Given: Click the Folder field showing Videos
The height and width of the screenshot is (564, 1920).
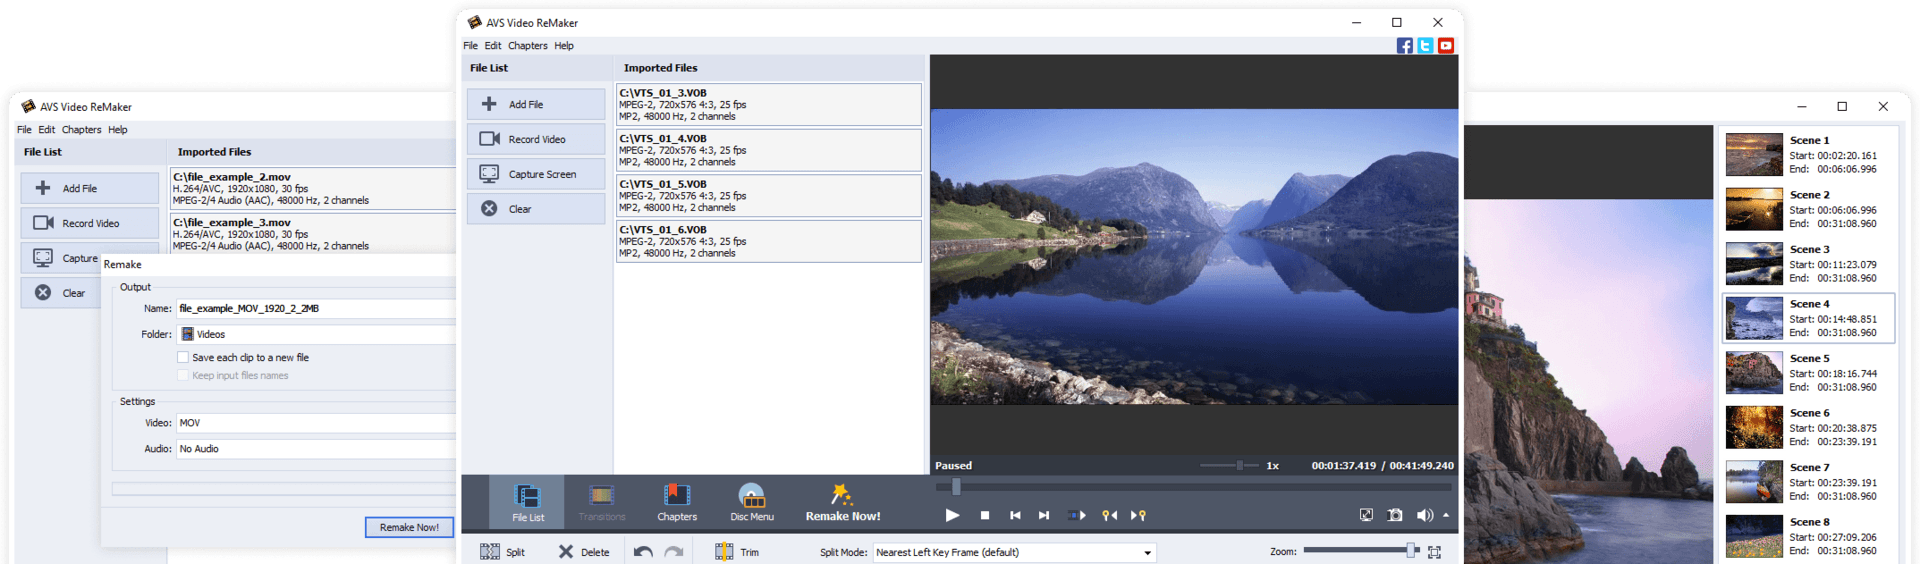Looking at the screenshot, I should (x=316, y=334).
